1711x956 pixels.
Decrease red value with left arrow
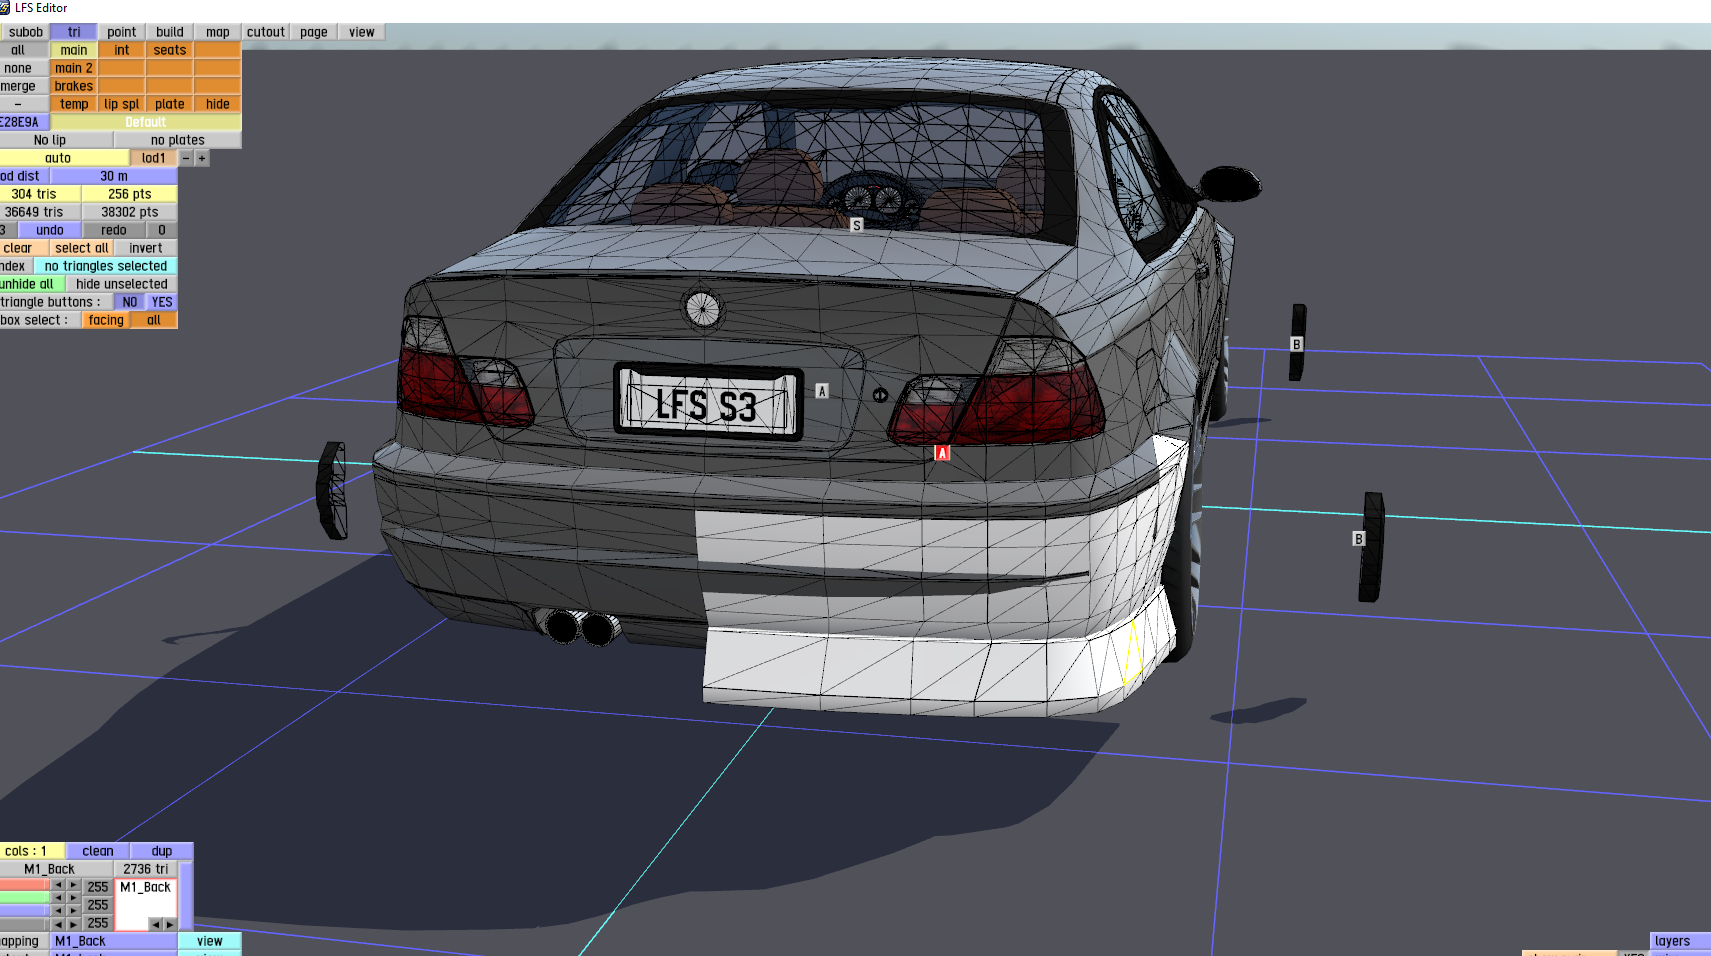(58, 885)
